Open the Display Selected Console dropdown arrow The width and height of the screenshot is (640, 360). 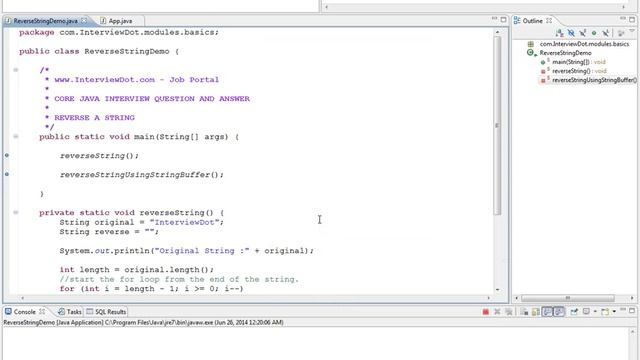click(595, 311)
